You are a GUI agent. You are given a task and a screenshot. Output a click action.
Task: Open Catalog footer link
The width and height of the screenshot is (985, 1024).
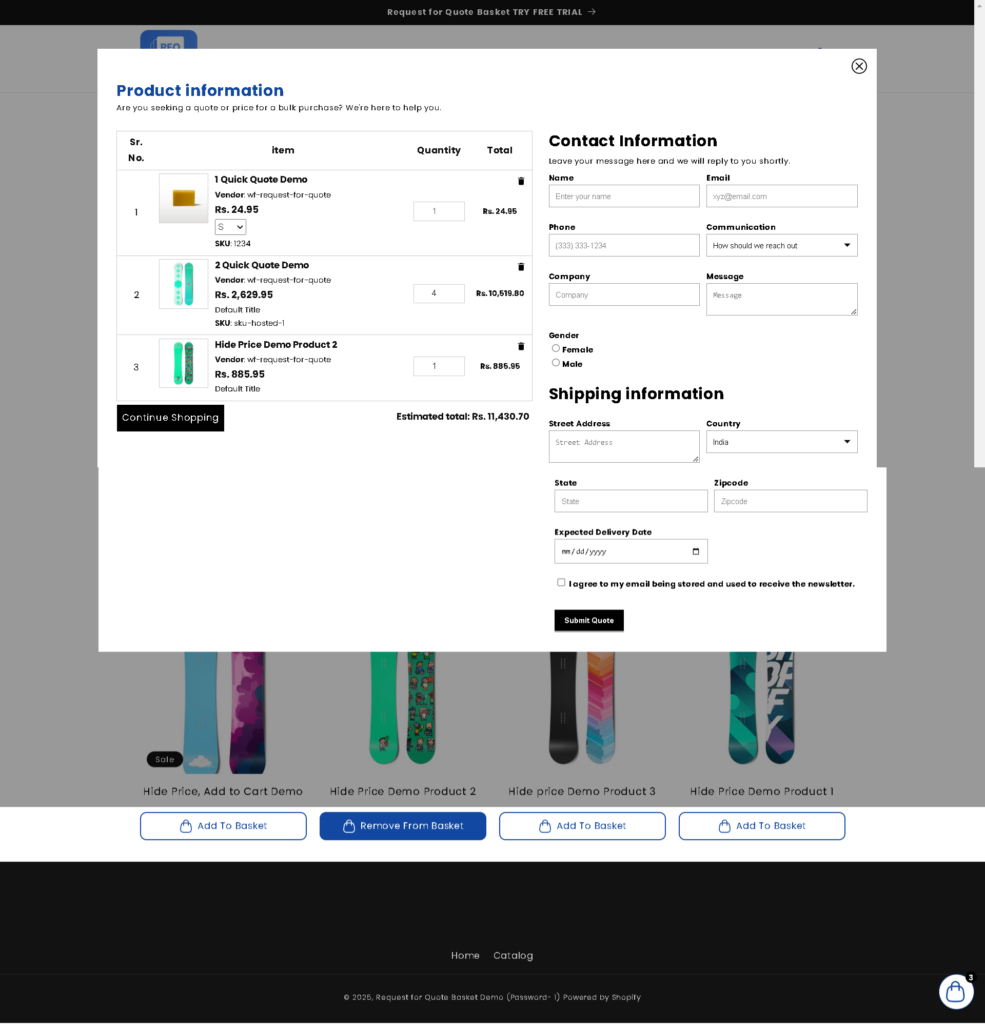tap(513, 955)
